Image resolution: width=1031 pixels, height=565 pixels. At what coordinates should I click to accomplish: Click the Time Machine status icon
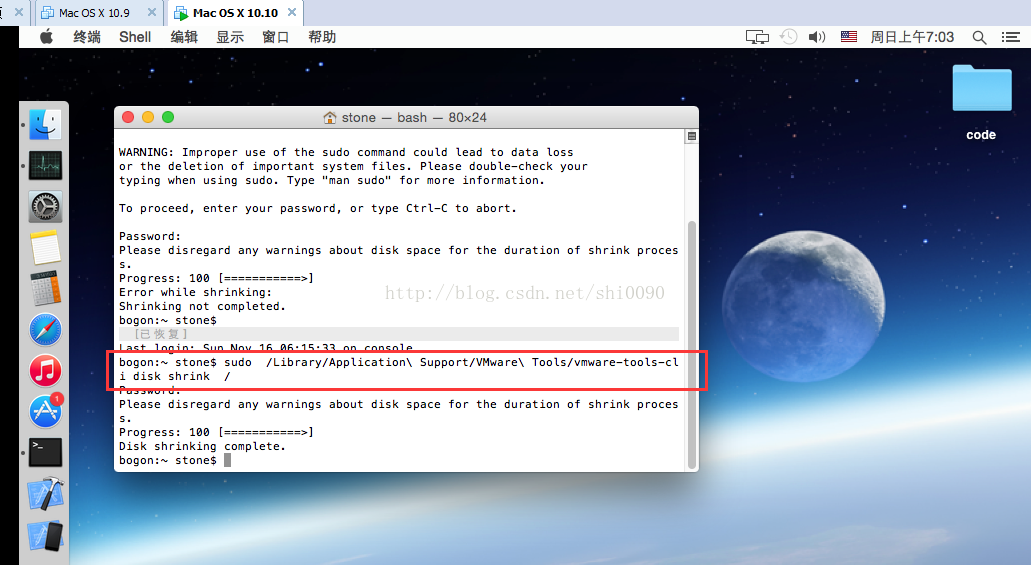click(x=788, y=37)
